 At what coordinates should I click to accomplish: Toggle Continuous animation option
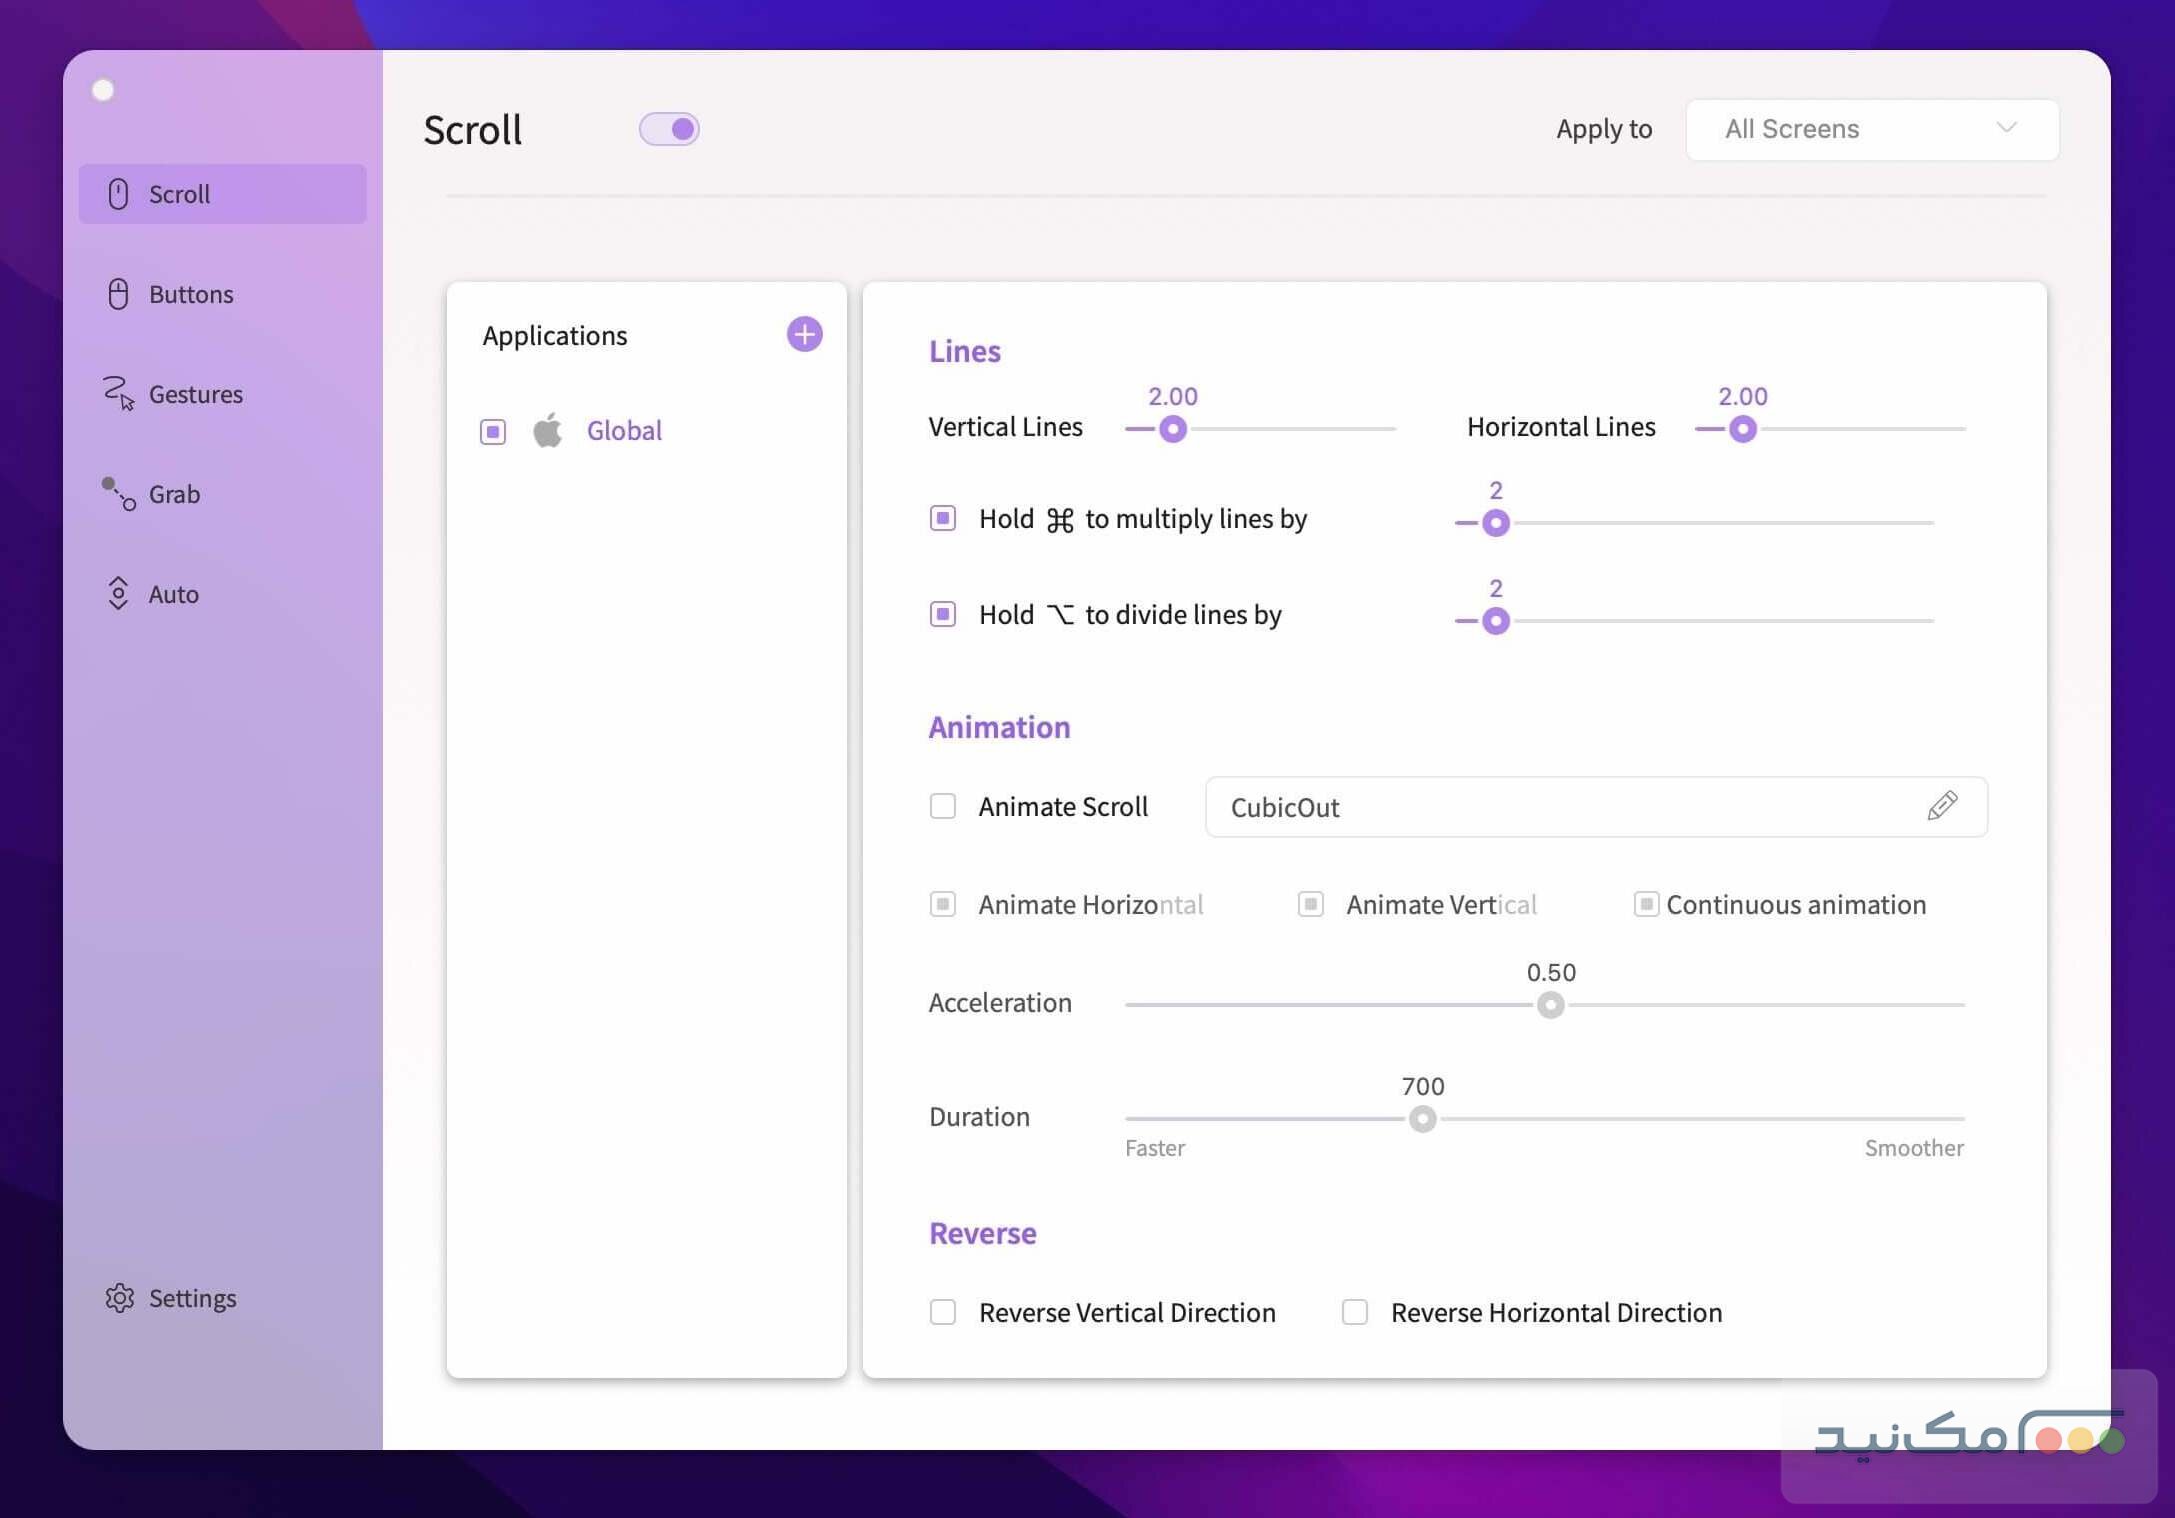pyautogui.click(x=1646, y=904)
